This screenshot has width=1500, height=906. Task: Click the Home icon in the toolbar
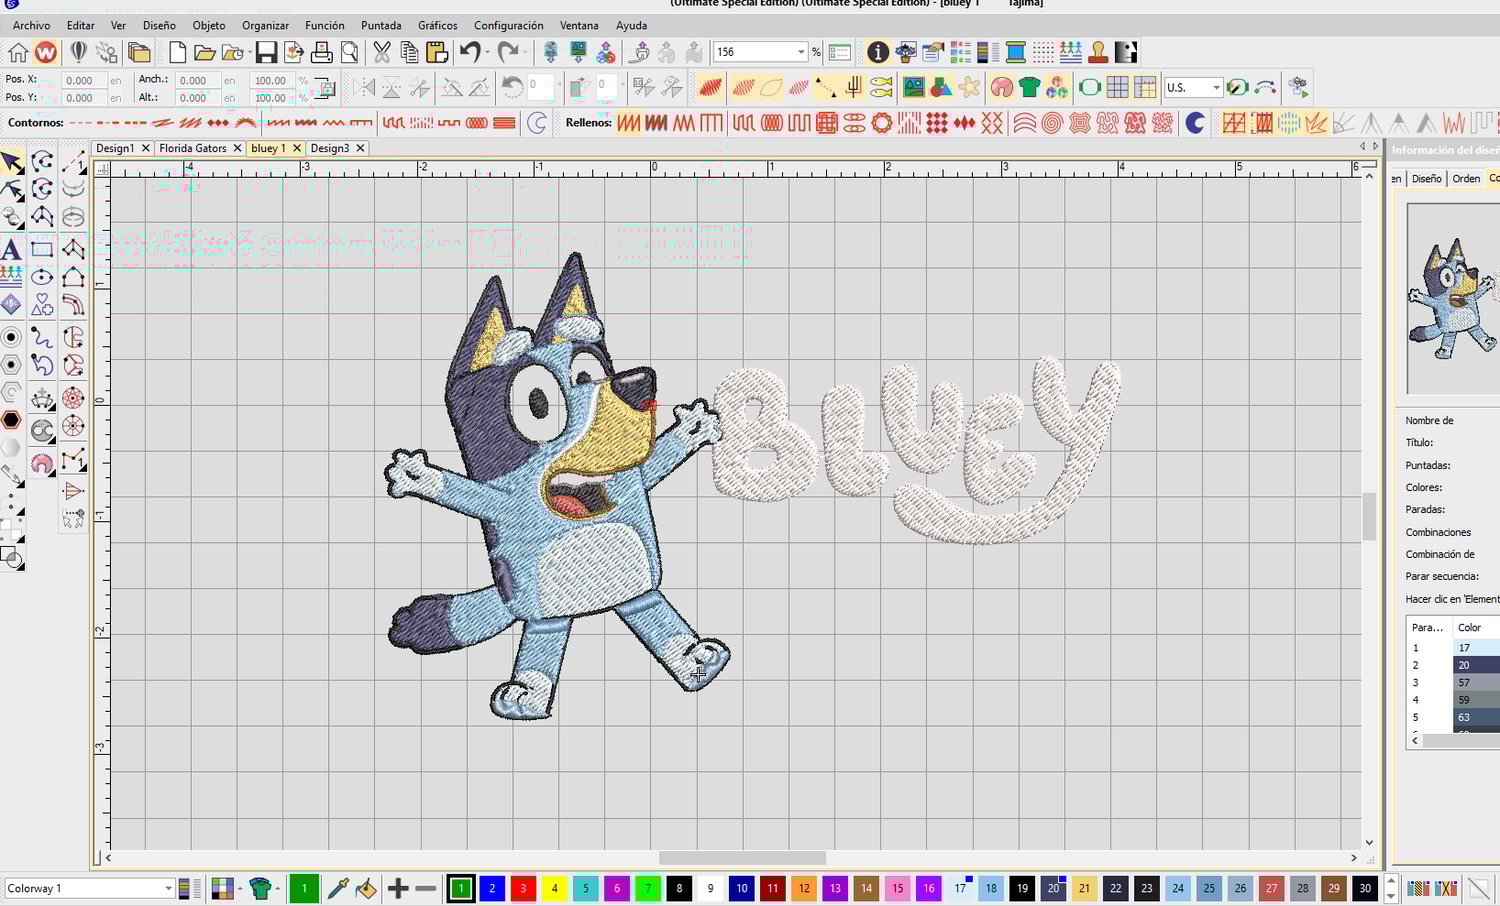pos(18,52)
